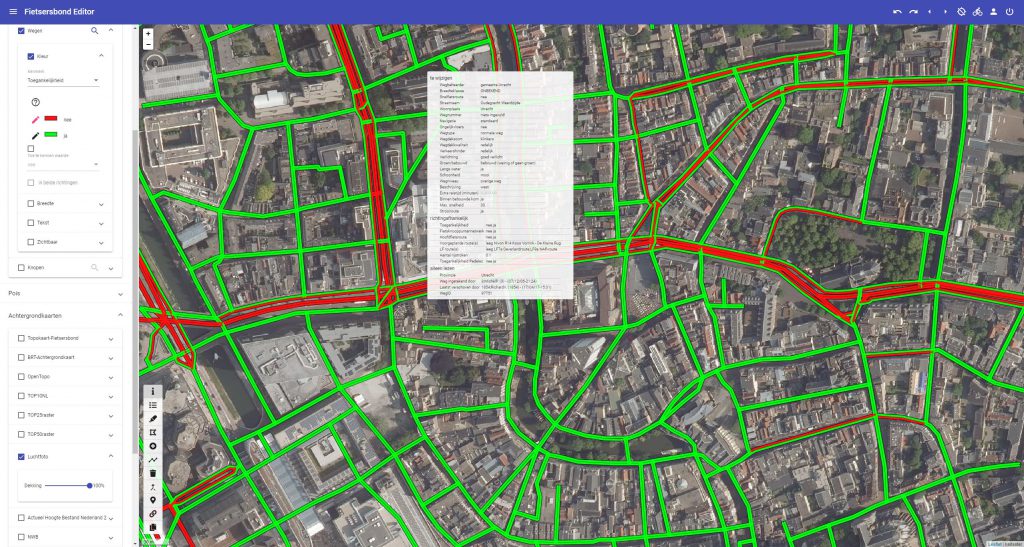Click the bicycle icon in the header
The image size is (1024, 547).
[977, 11]
